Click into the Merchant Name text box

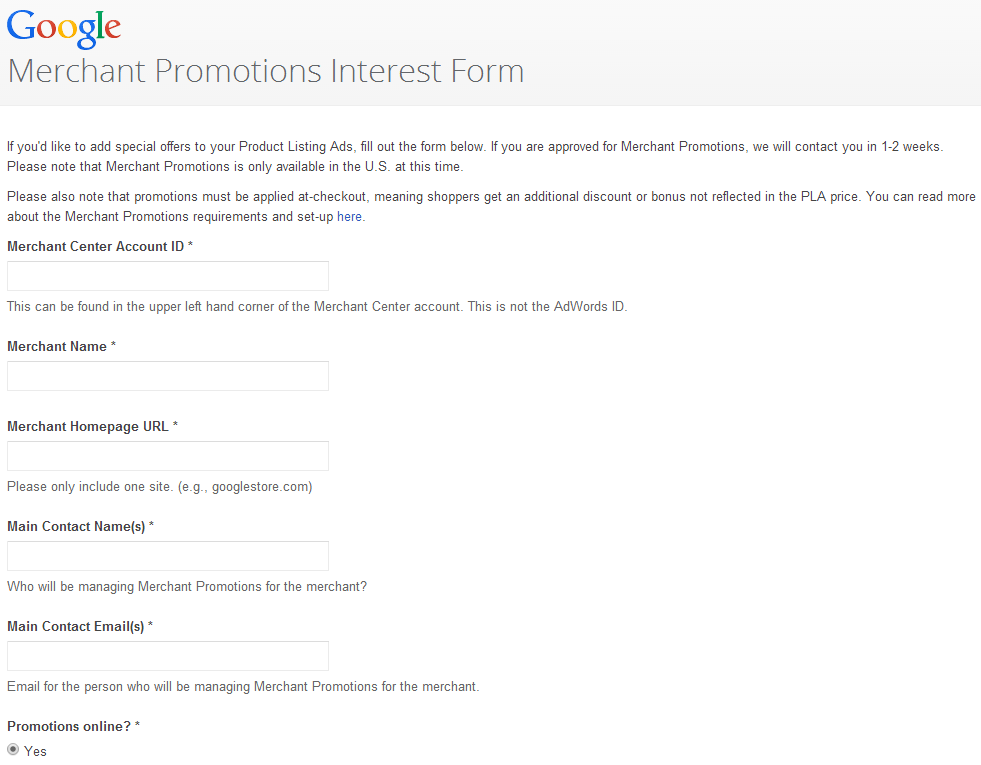168,376
